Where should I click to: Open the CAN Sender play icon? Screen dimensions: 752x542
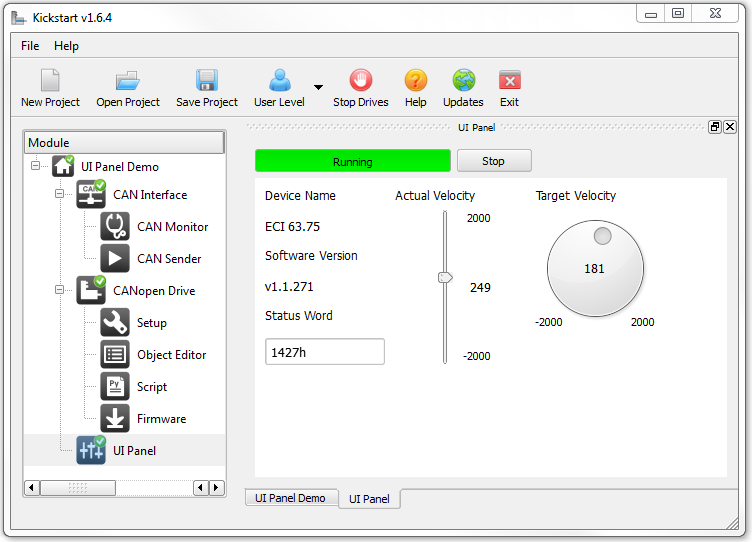[115, 259]
